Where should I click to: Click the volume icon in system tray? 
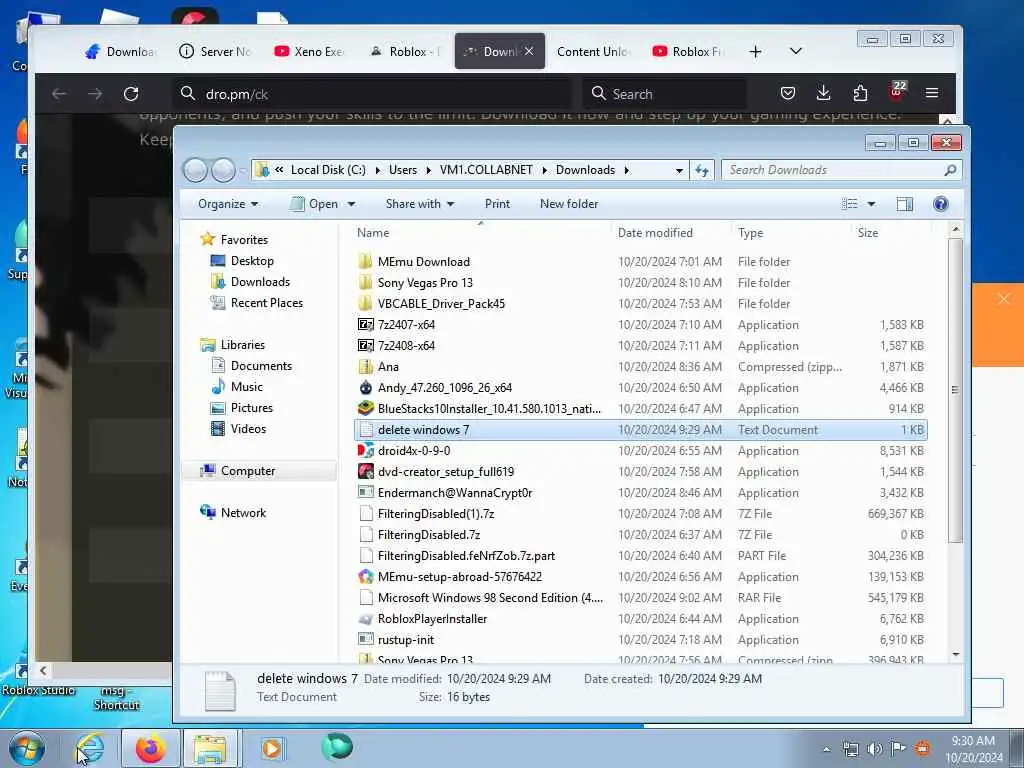874,748
